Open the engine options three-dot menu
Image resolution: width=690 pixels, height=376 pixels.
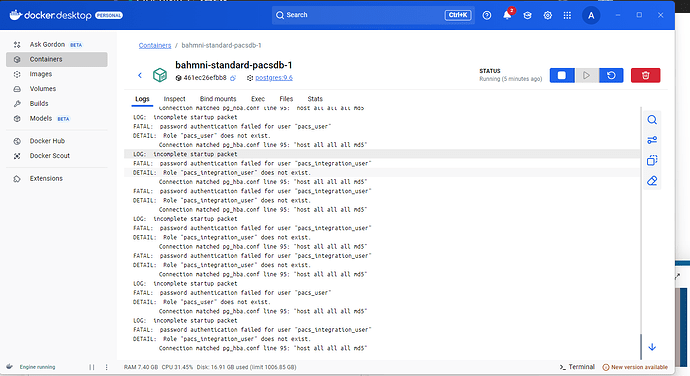106,367
